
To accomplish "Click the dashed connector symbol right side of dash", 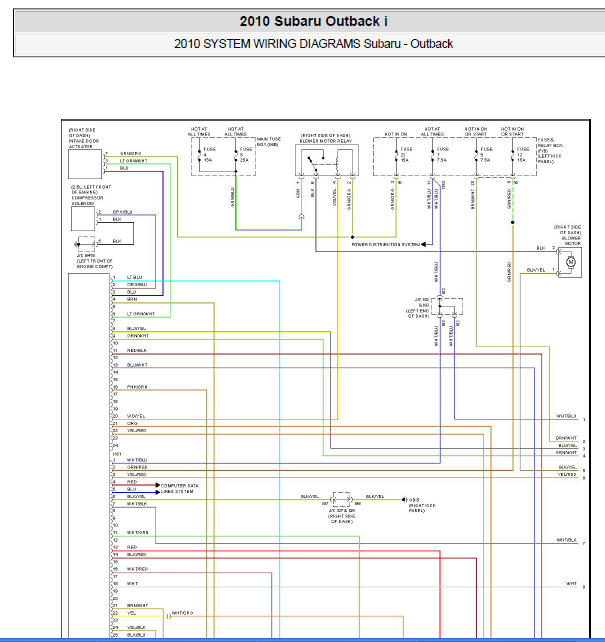I will [341, 500].
